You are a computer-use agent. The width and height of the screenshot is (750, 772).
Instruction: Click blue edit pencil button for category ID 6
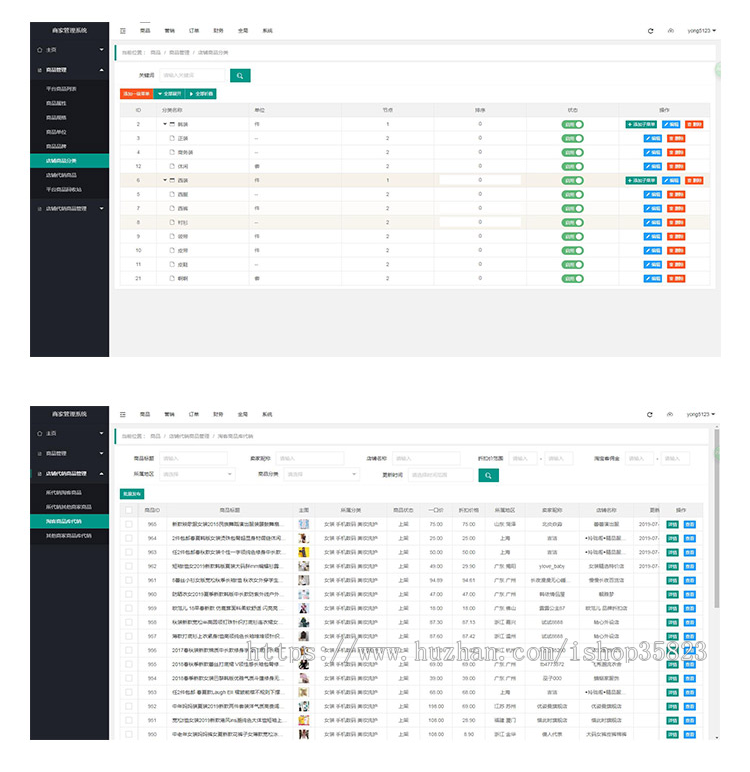[x=671, y=180]
